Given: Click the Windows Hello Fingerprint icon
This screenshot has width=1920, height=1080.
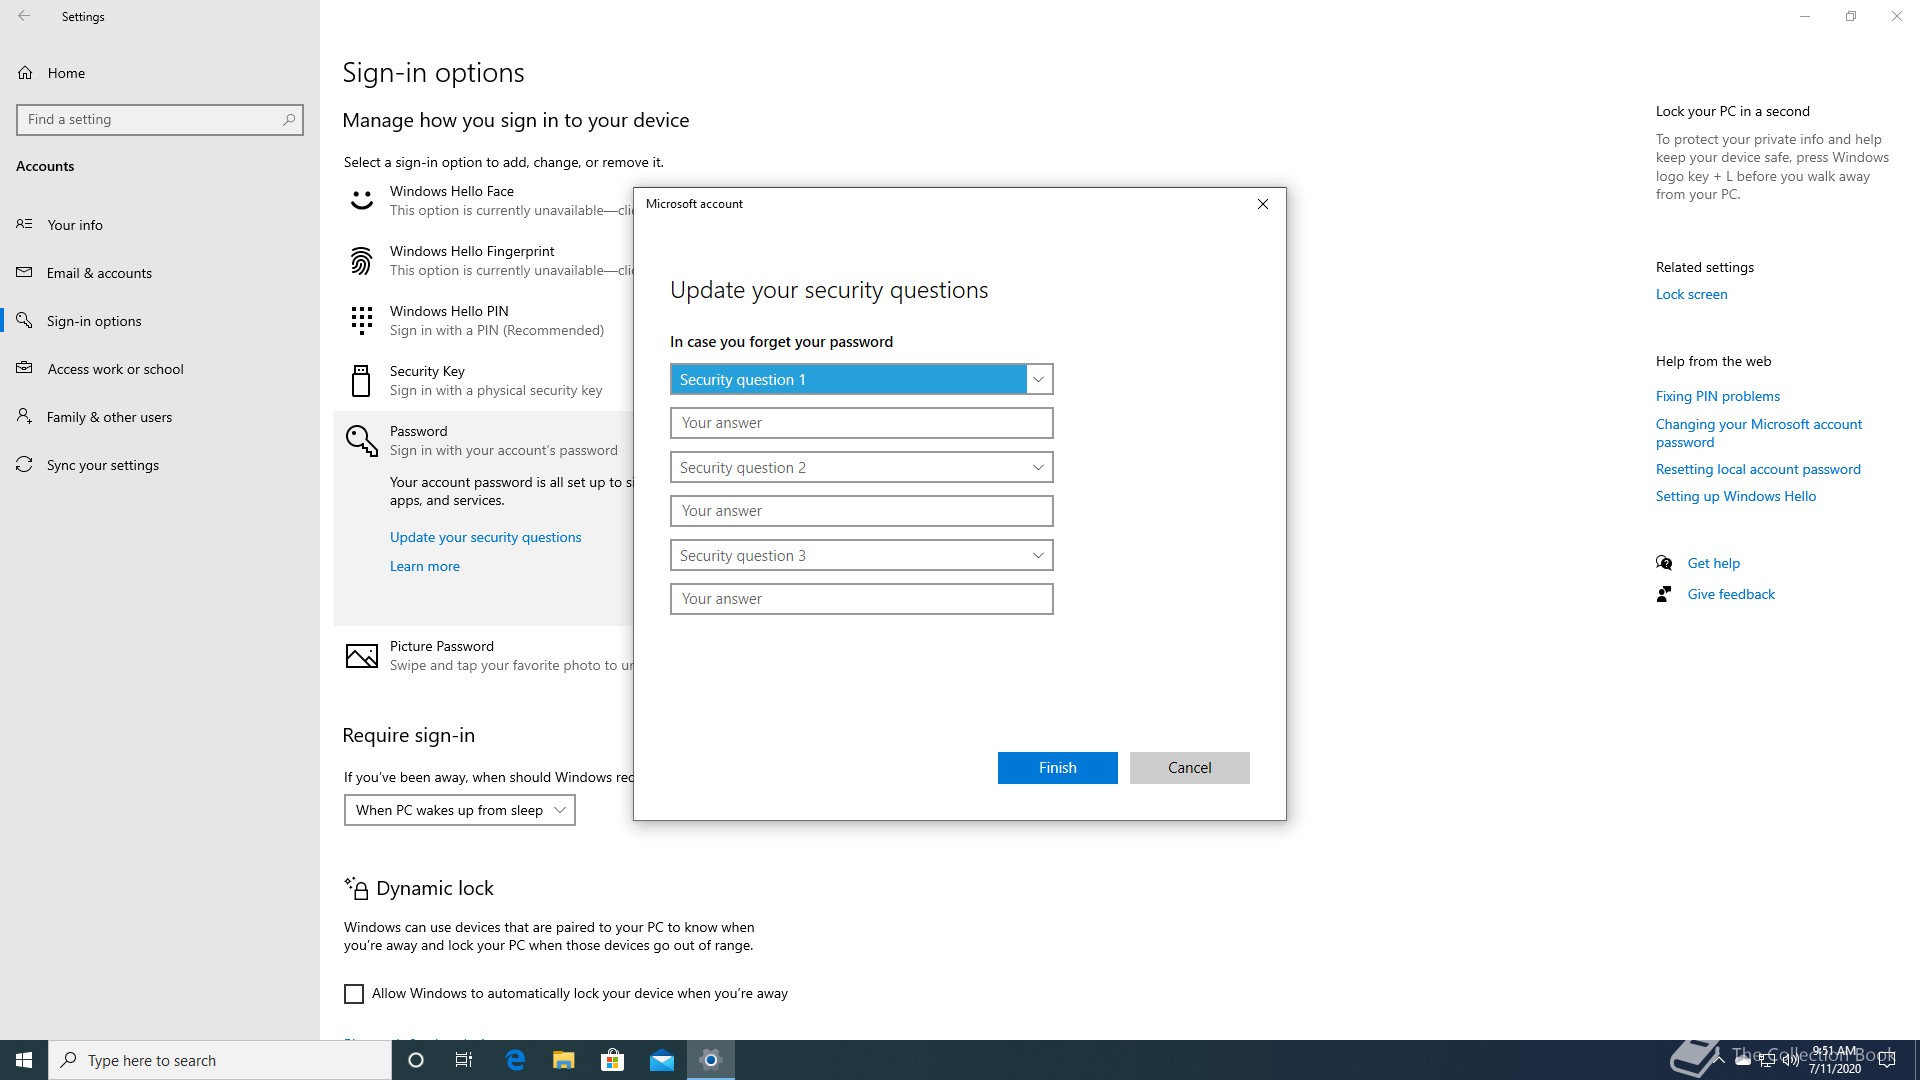Looking at the screenshot, I should coord(361,261).
